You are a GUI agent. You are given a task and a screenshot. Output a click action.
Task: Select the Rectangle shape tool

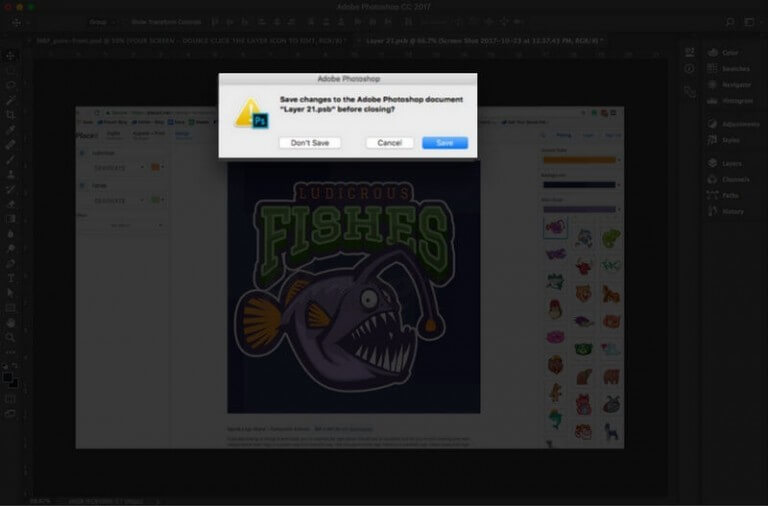click(10, 308)
